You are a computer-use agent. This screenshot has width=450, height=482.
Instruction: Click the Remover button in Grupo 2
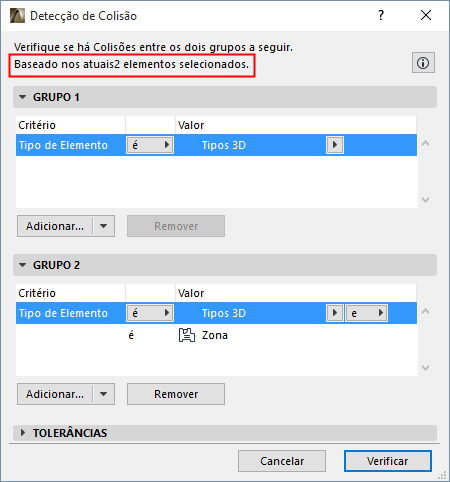tap(176, 394)
